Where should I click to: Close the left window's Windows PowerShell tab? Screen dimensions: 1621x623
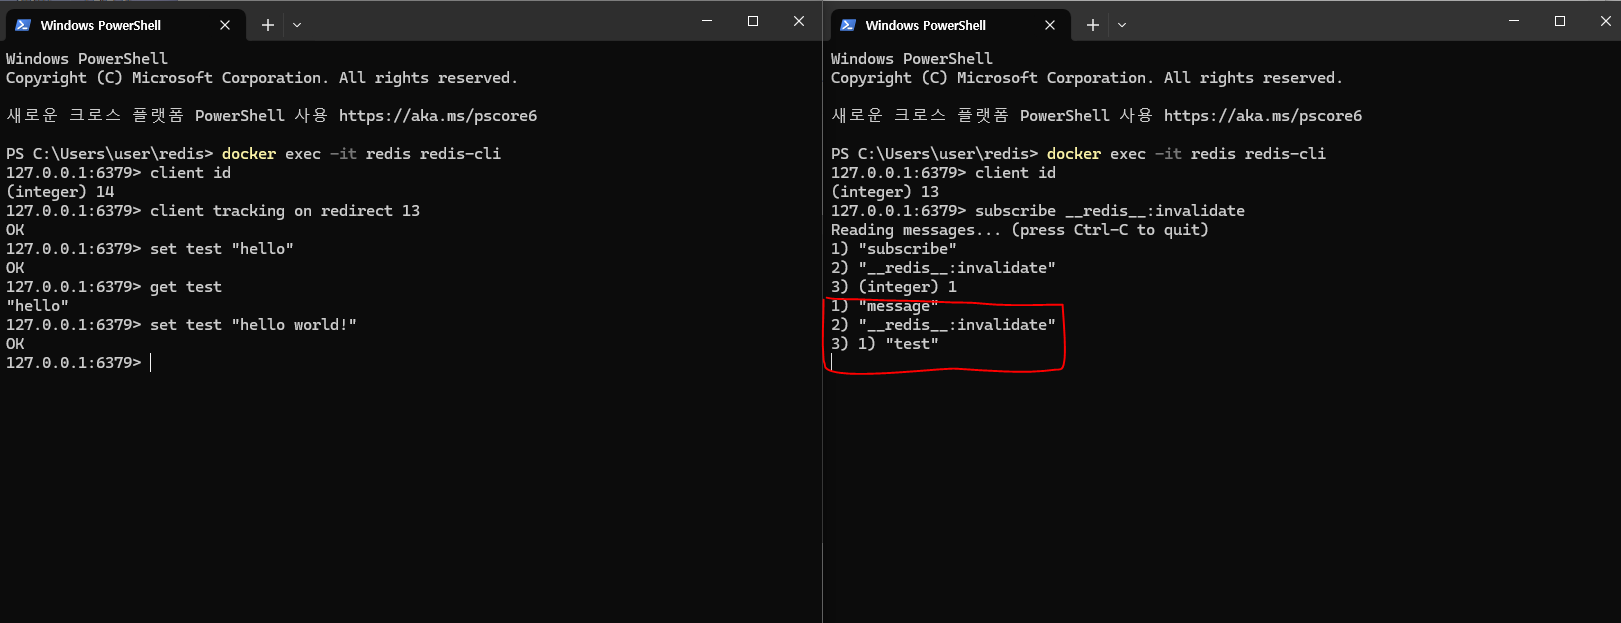coord(225,25)
